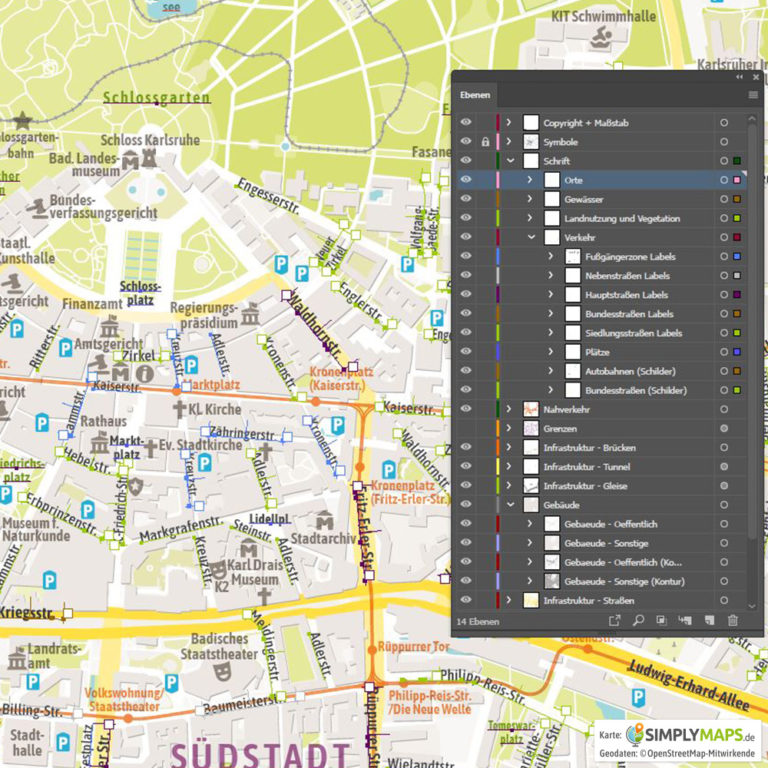768x768 pixels.
Task: Expand the Symbole layer
Action: (509, 142)
